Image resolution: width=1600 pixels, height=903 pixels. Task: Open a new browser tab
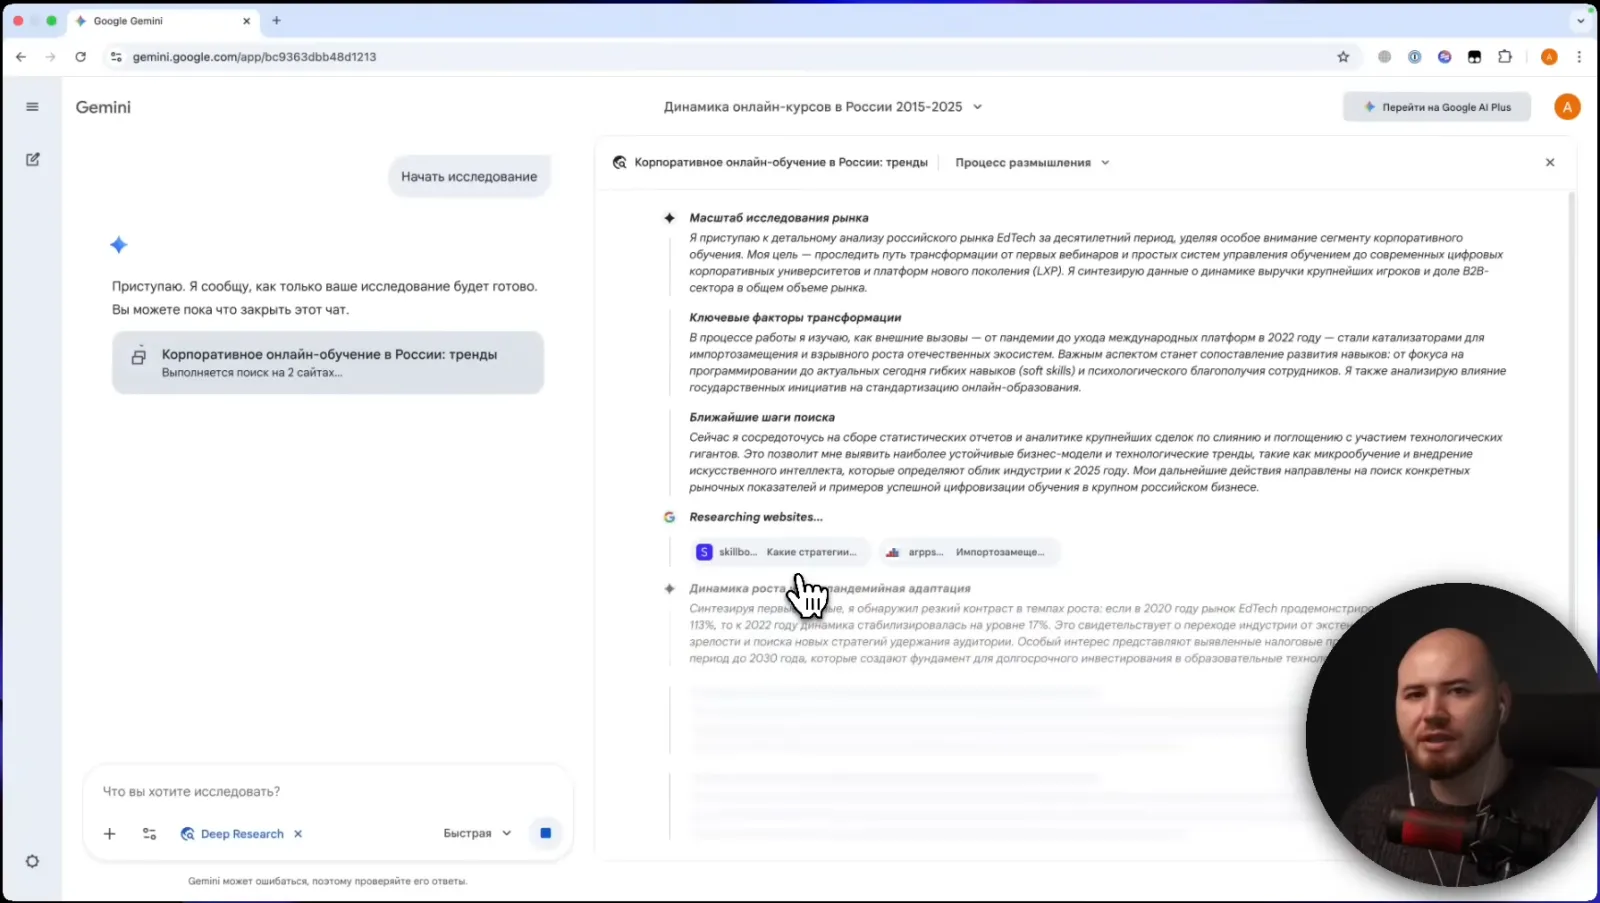pyautogui.click(x=277, y=20)
